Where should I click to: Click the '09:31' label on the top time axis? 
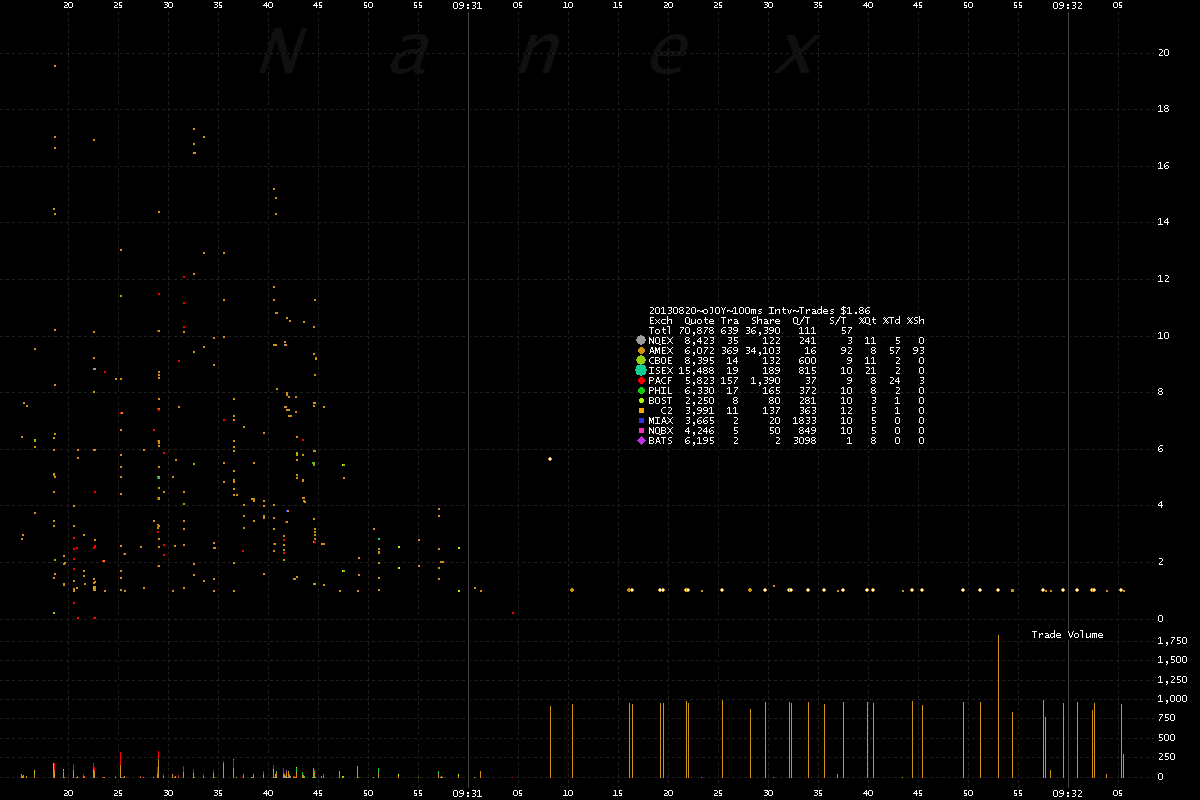coord(467,5)
